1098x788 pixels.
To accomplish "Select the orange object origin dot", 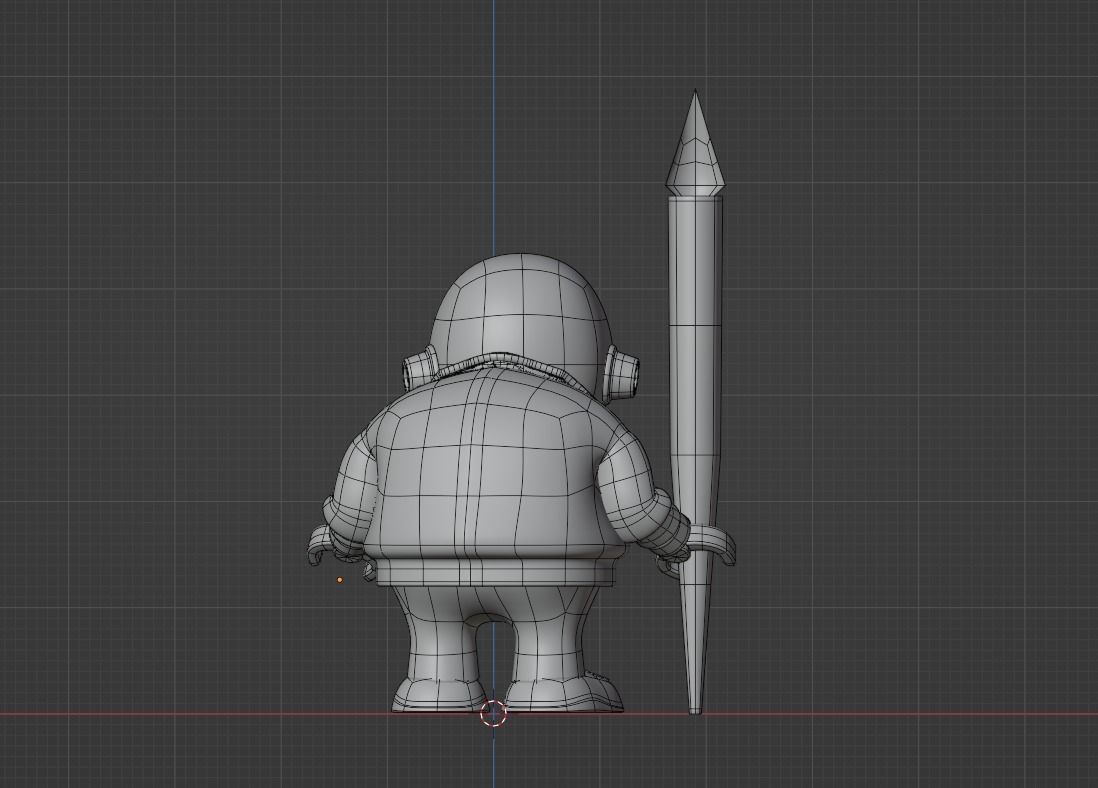I will [340, 580].
